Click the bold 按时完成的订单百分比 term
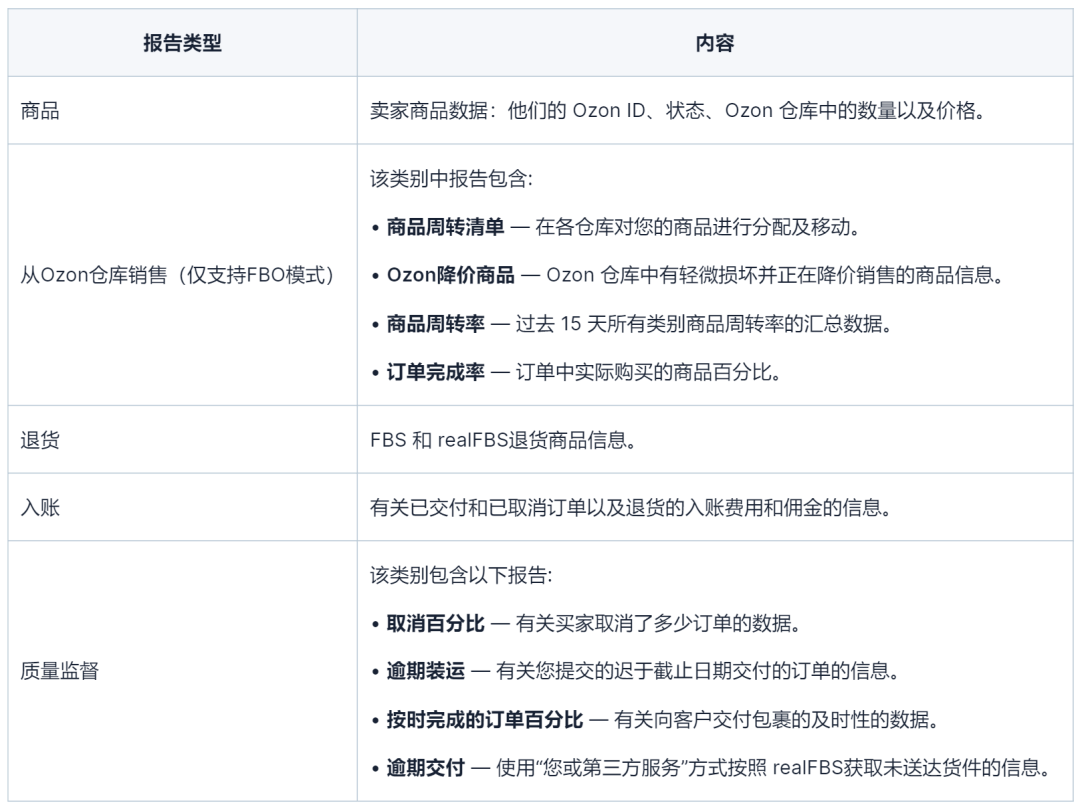Viewport: 1080px width, 807px height. point(485,720)
